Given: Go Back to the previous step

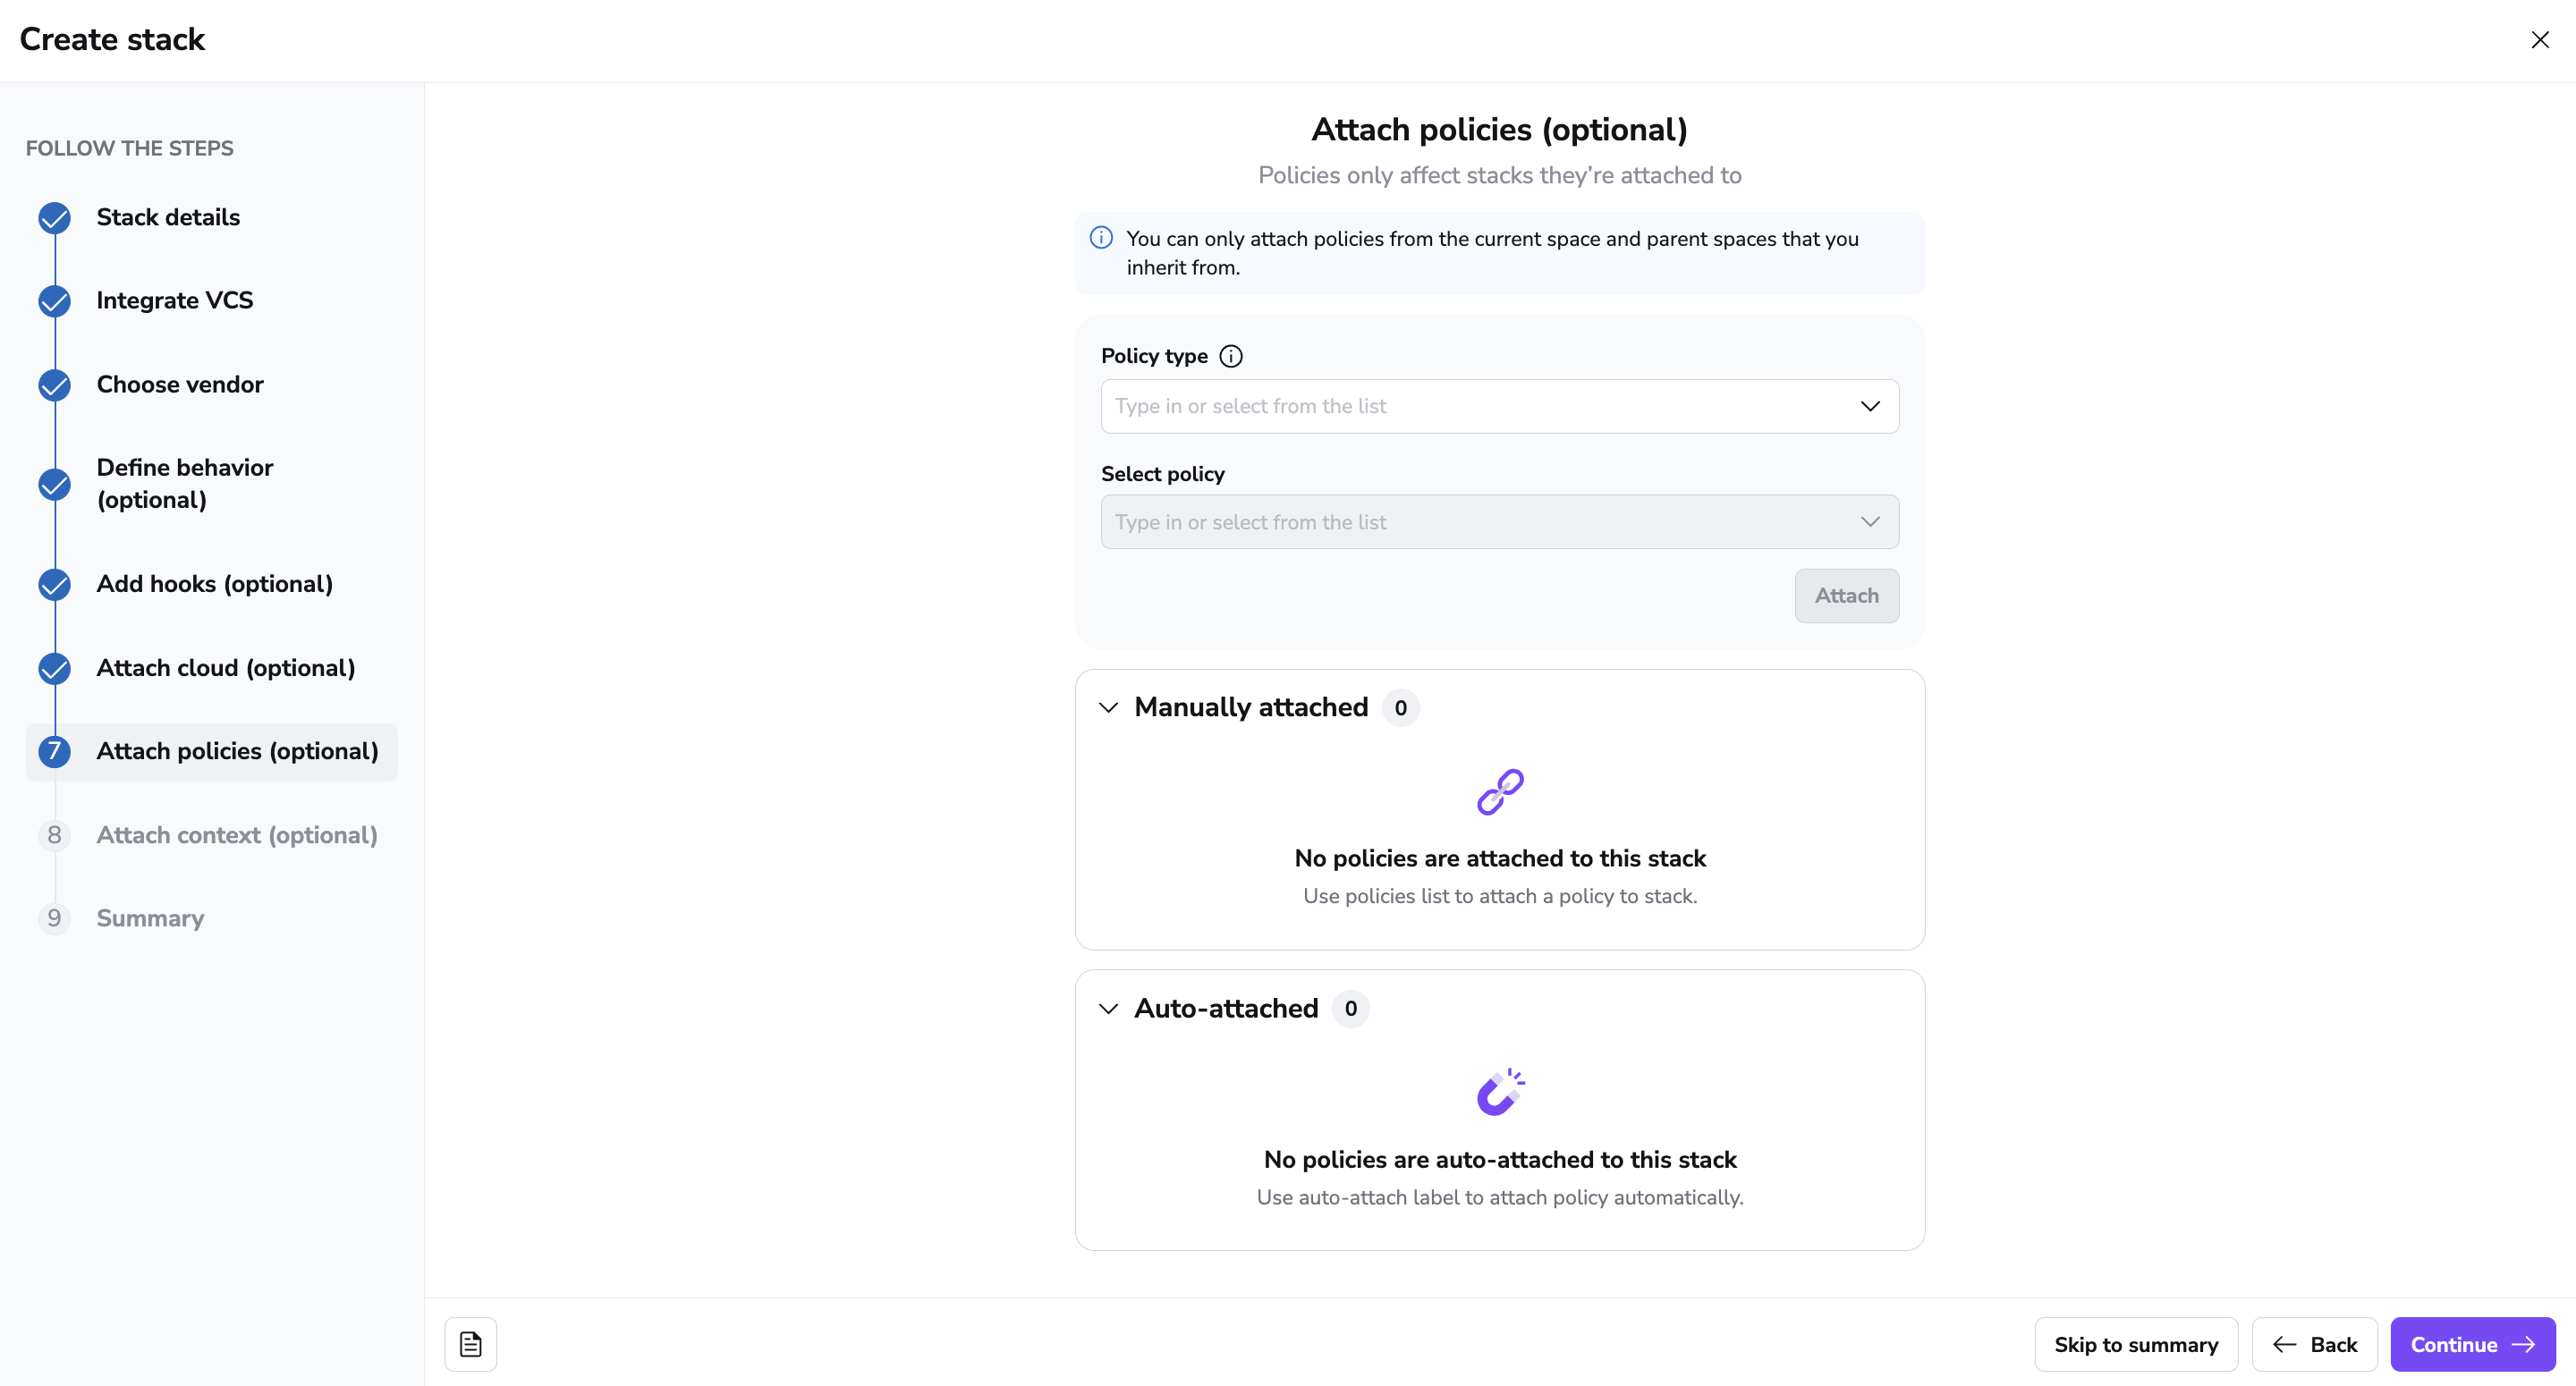Looking at the screenshot, I should tap(2314, 1345).
